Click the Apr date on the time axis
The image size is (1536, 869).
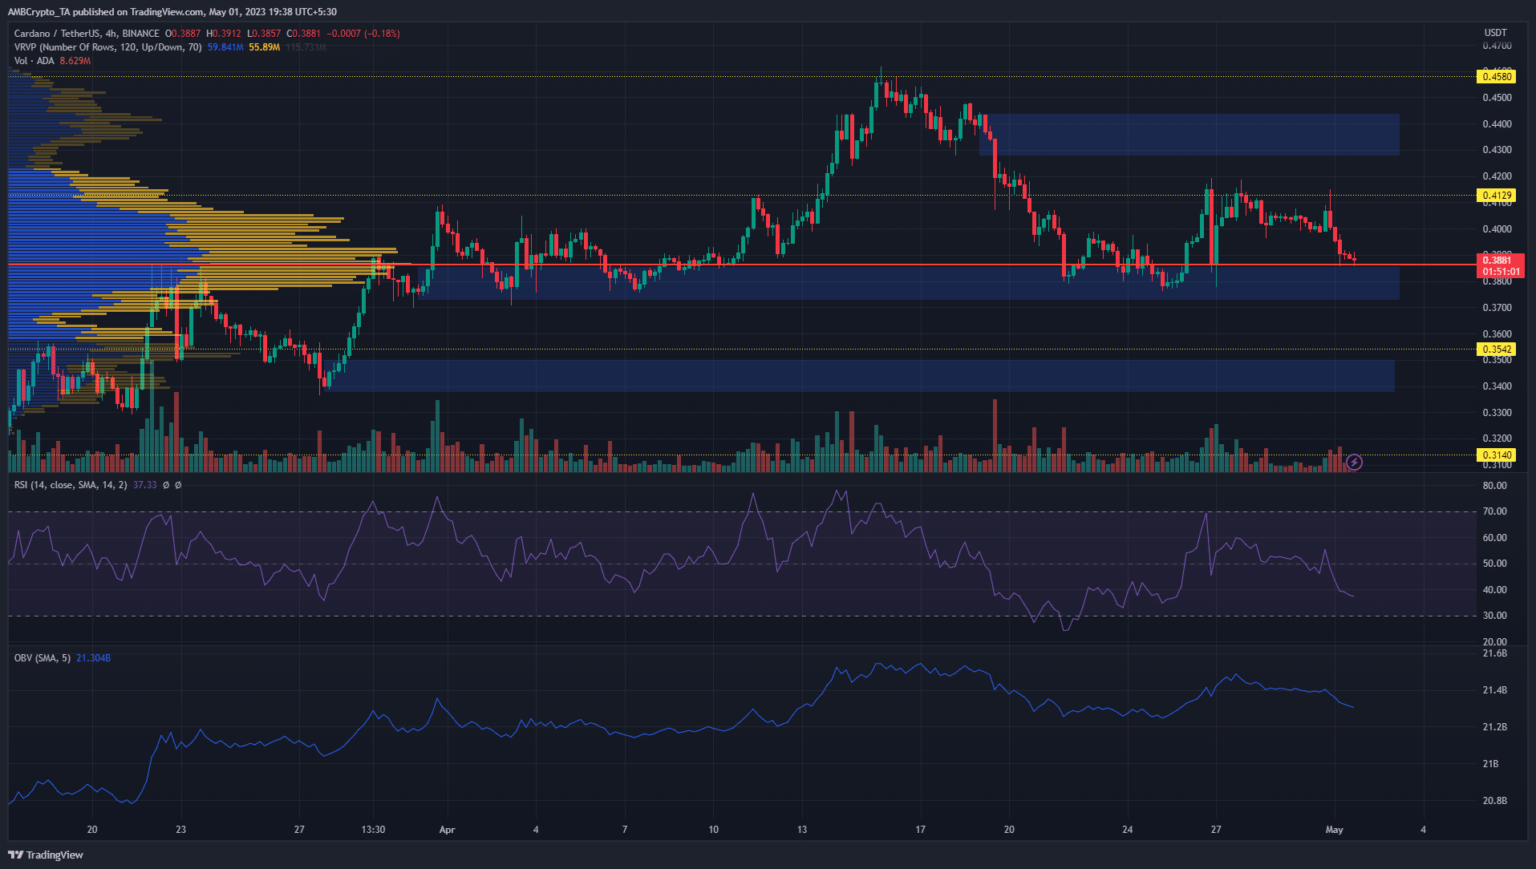click(x=447, y=830)
